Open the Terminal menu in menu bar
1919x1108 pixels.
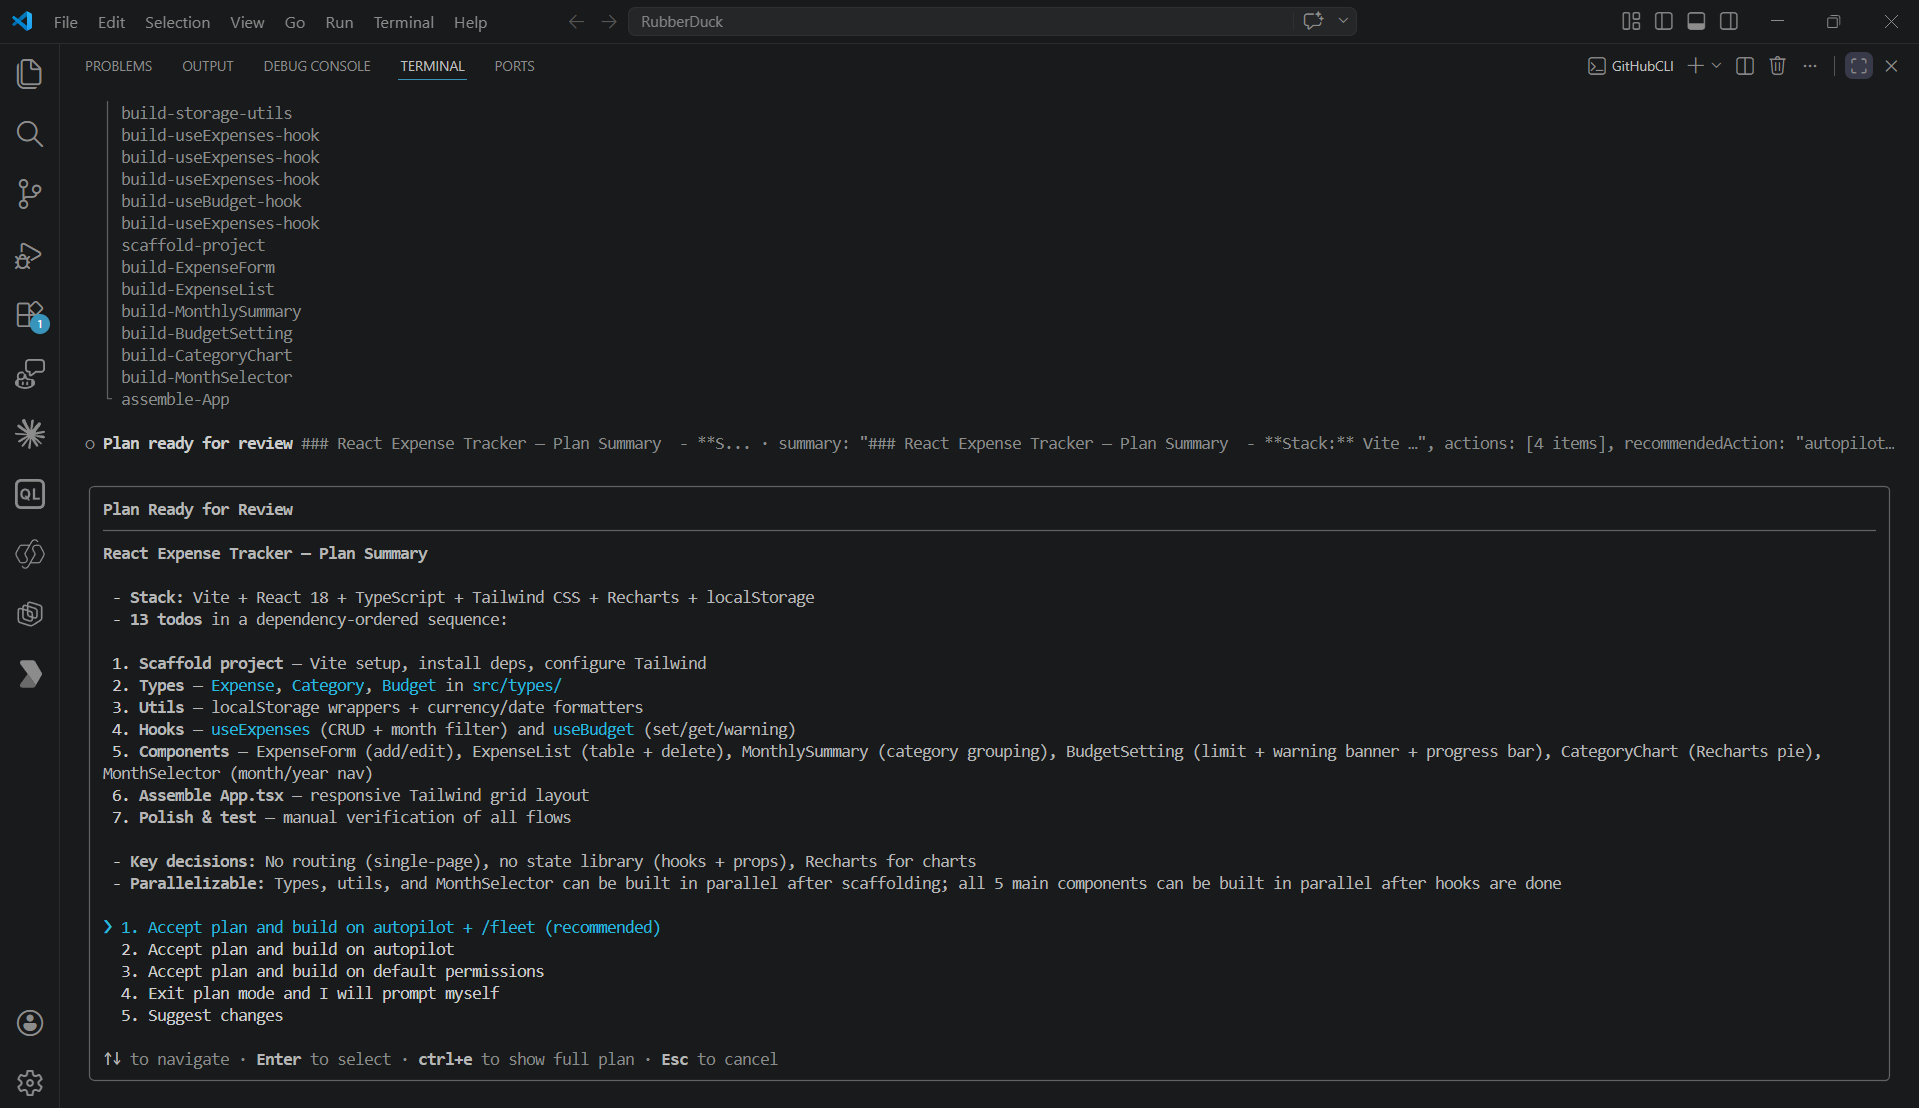(x=403, y=22)
